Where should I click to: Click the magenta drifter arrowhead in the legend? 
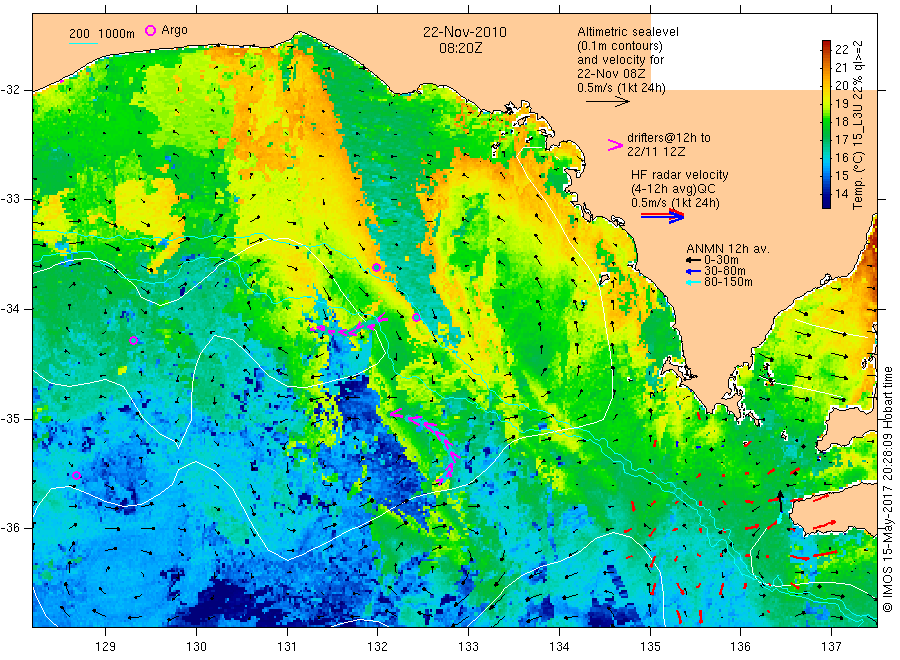tap(615, 145)
